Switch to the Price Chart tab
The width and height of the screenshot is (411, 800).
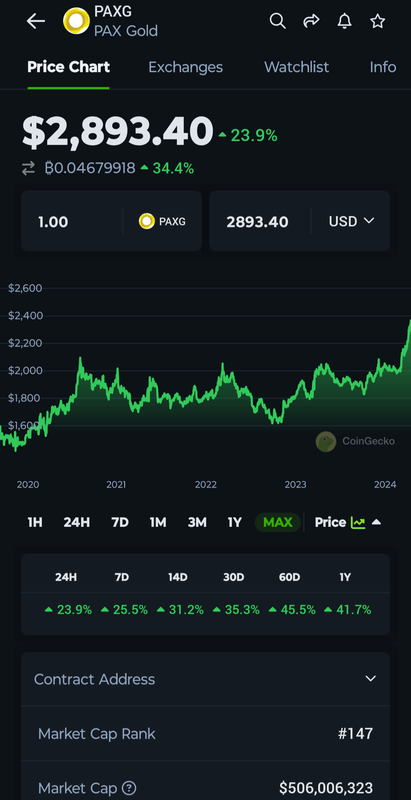pos(68,67)
